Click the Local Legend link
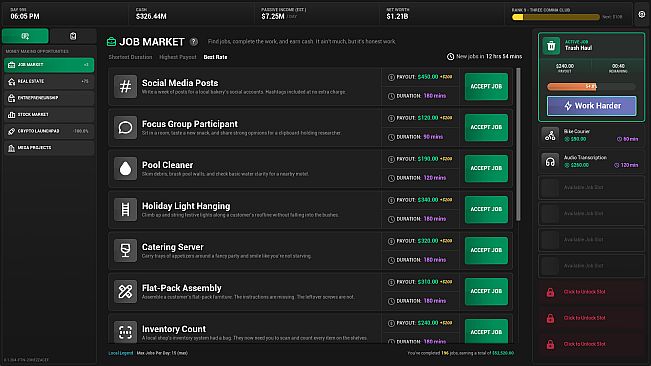 point(121,353)
